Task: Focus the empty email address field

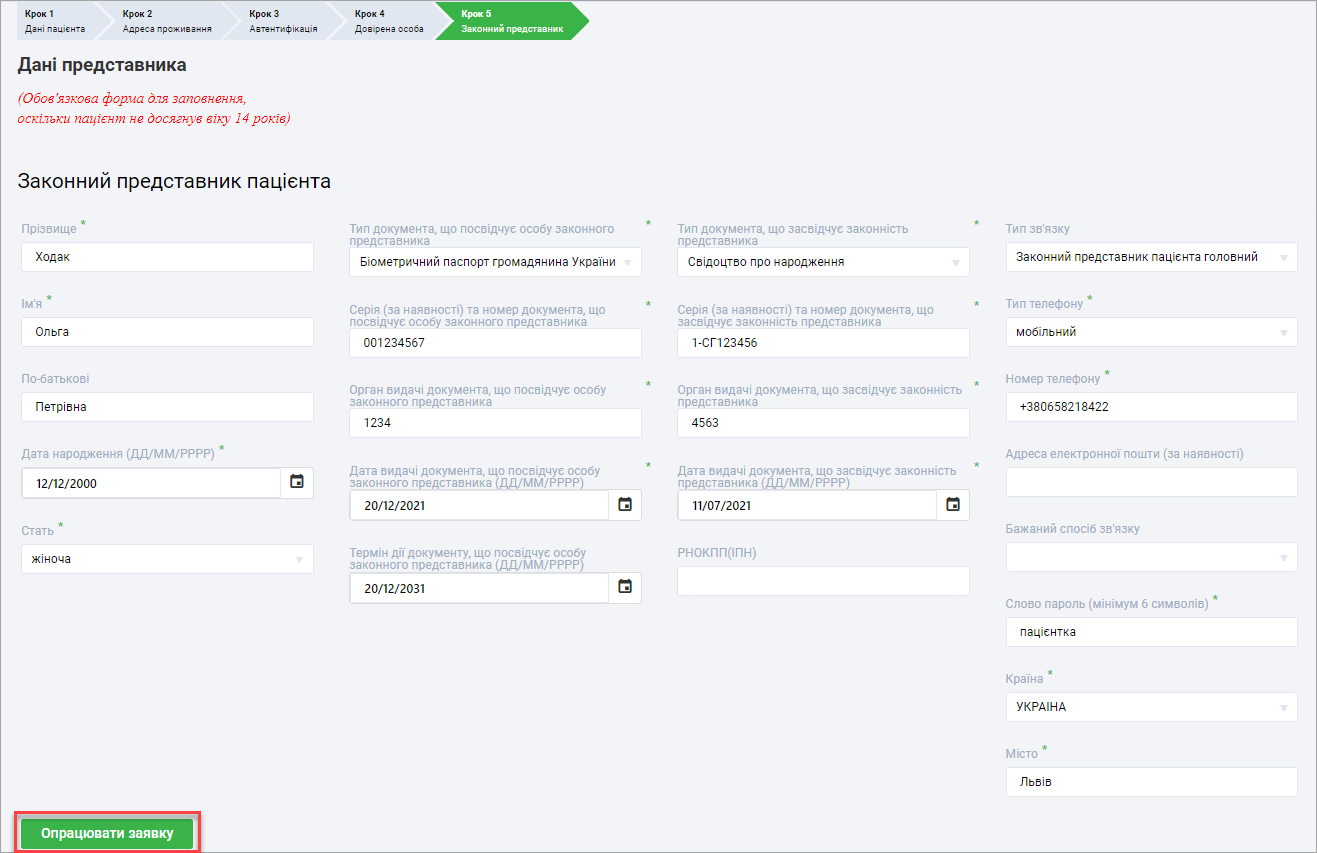Action: (x=1151, y=482)
